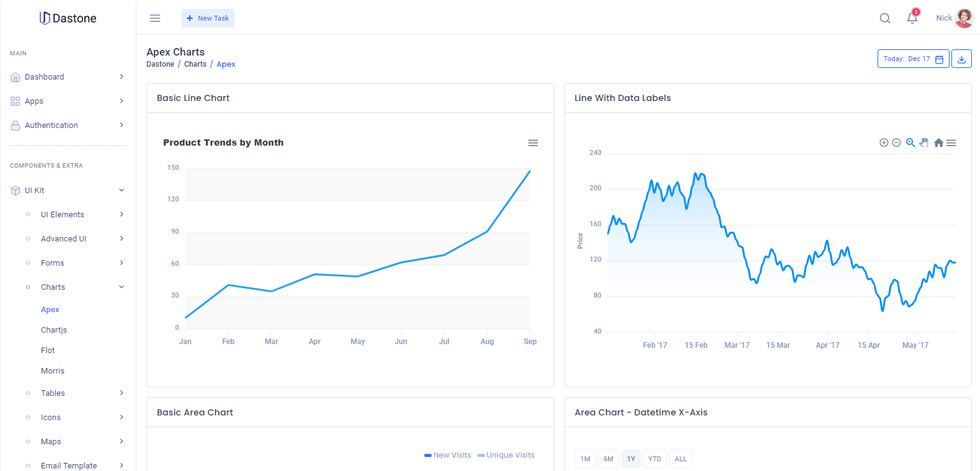Select the 6M range button

[x=608, y=459]
